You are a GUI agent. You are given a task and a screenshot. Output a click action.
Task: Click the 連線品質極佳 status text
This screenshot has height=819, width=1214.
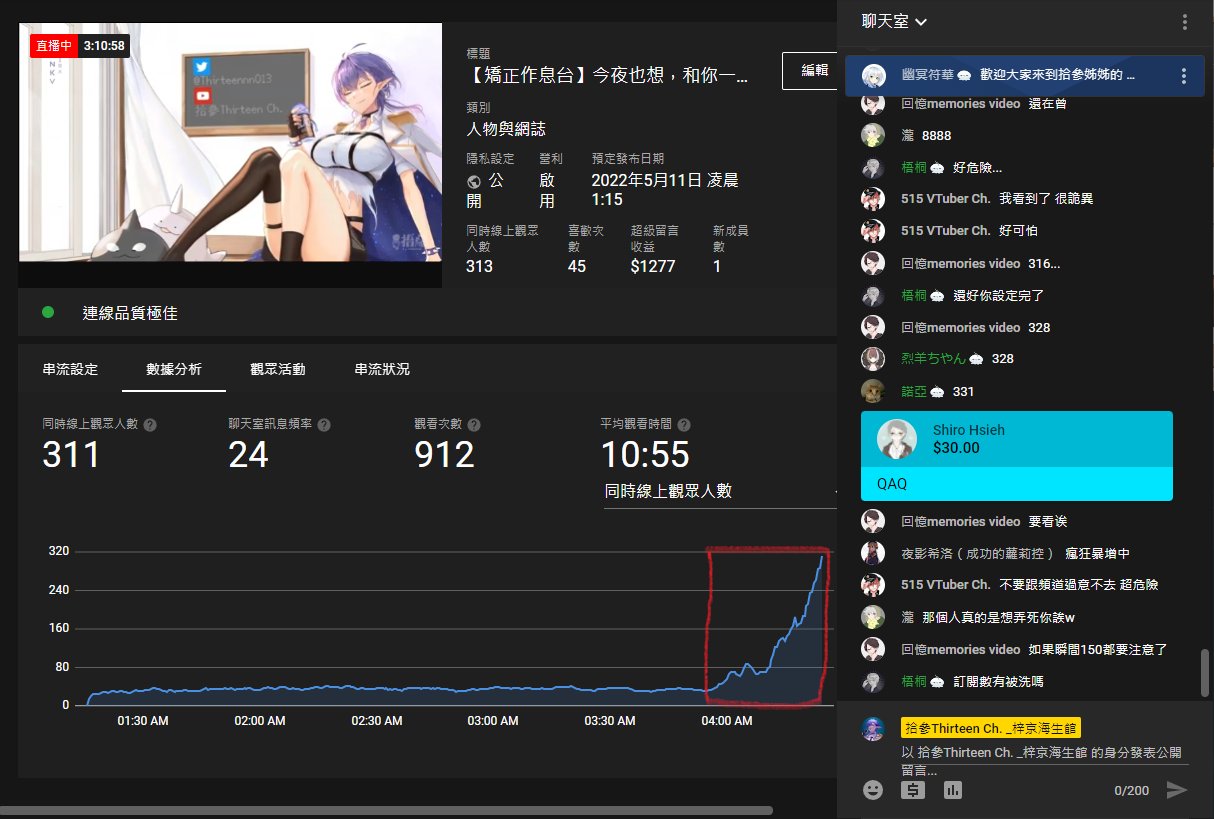coord(130,313)
